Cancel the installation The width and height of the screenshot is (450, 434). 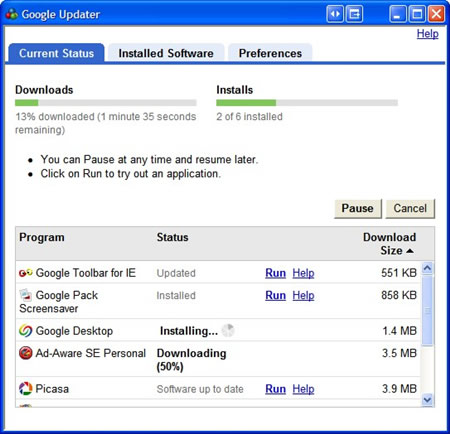click(410, 209)
